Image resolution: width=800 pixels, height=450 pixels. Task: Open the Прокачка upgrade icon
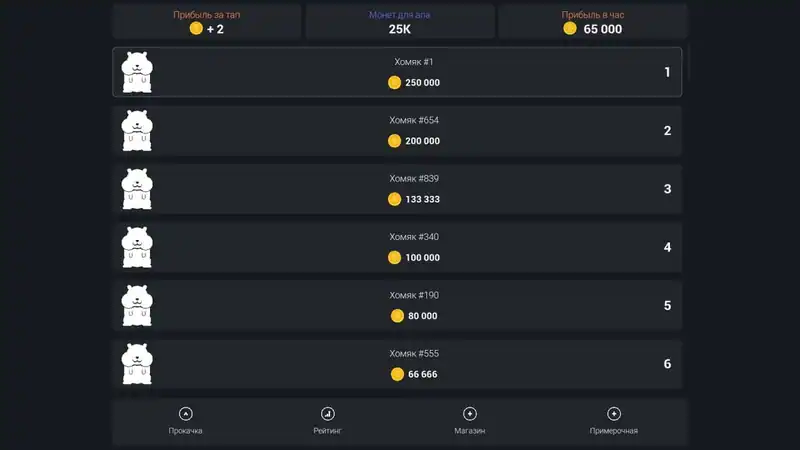(x=186, y=414)
